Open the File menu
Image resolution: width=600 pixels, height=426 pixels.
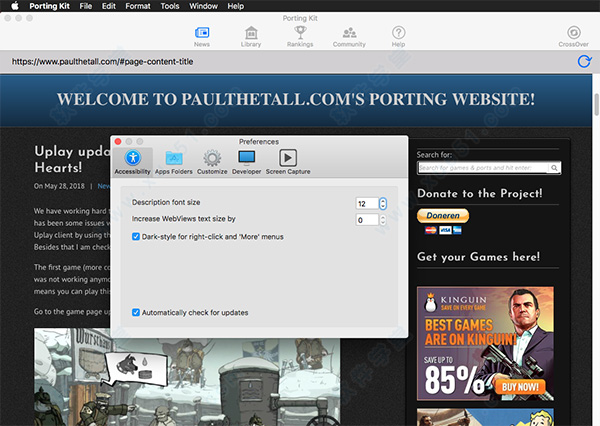[x=86, y=6]
